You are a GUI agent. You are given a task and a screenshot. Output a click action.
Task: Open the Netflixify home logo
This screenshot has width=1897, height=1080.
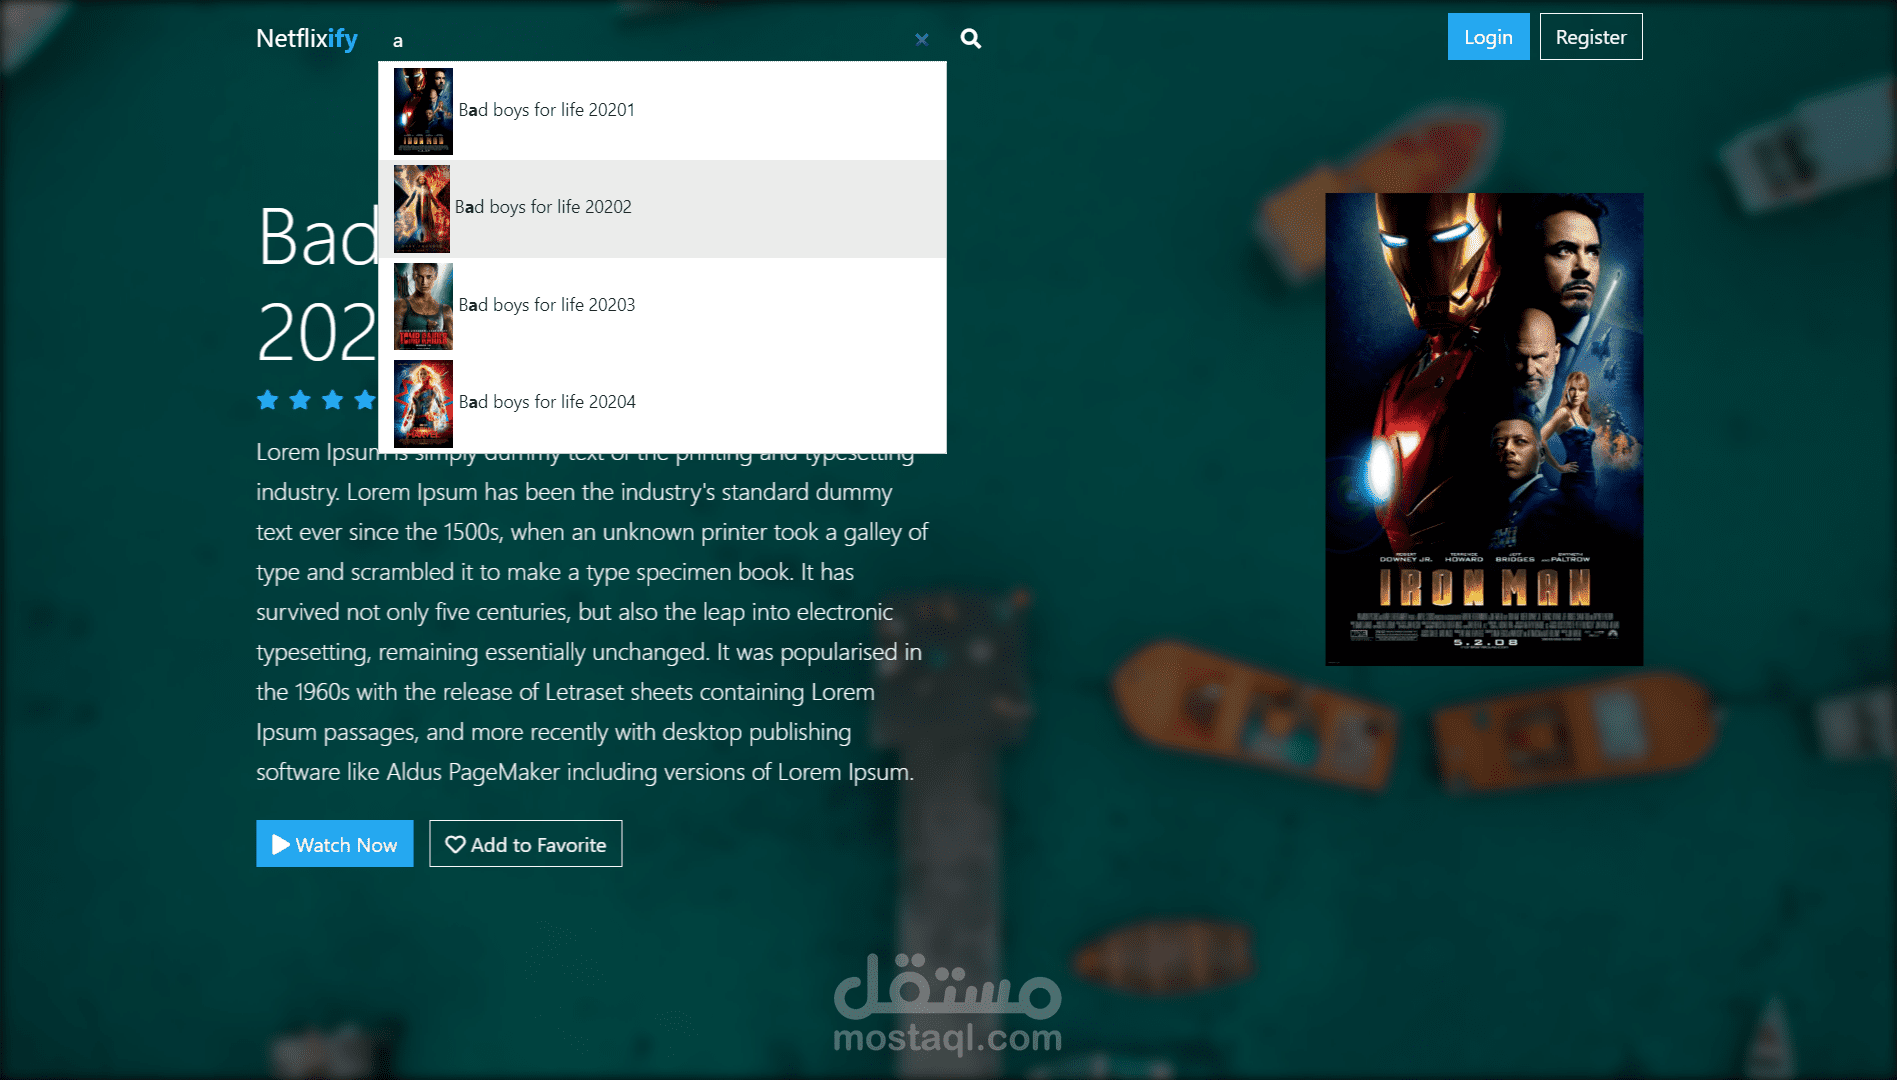306,38
